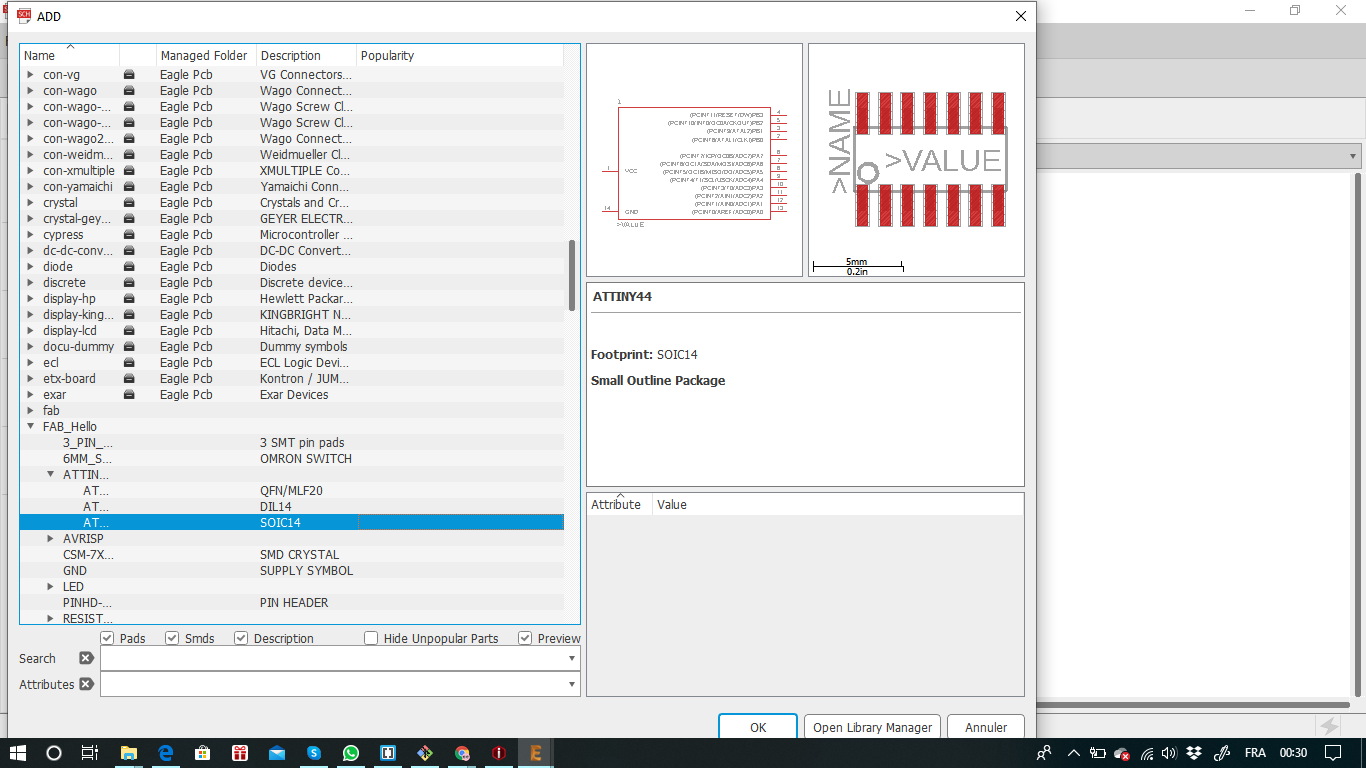Open WhatsApp from the taskbar
Screen dimensions: 1366x768
(x=350, y=753)
